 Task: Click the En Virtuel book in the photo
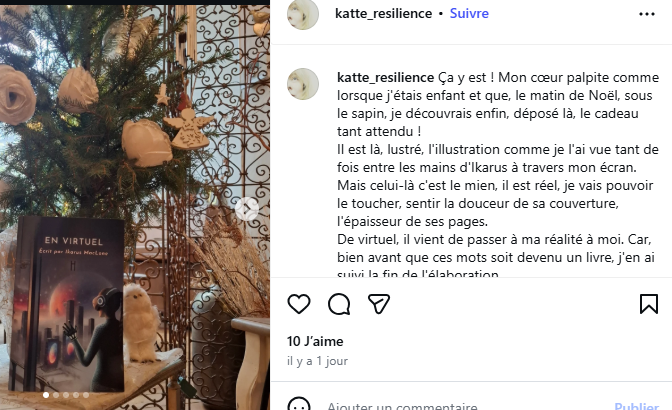[x=68, y=304]
